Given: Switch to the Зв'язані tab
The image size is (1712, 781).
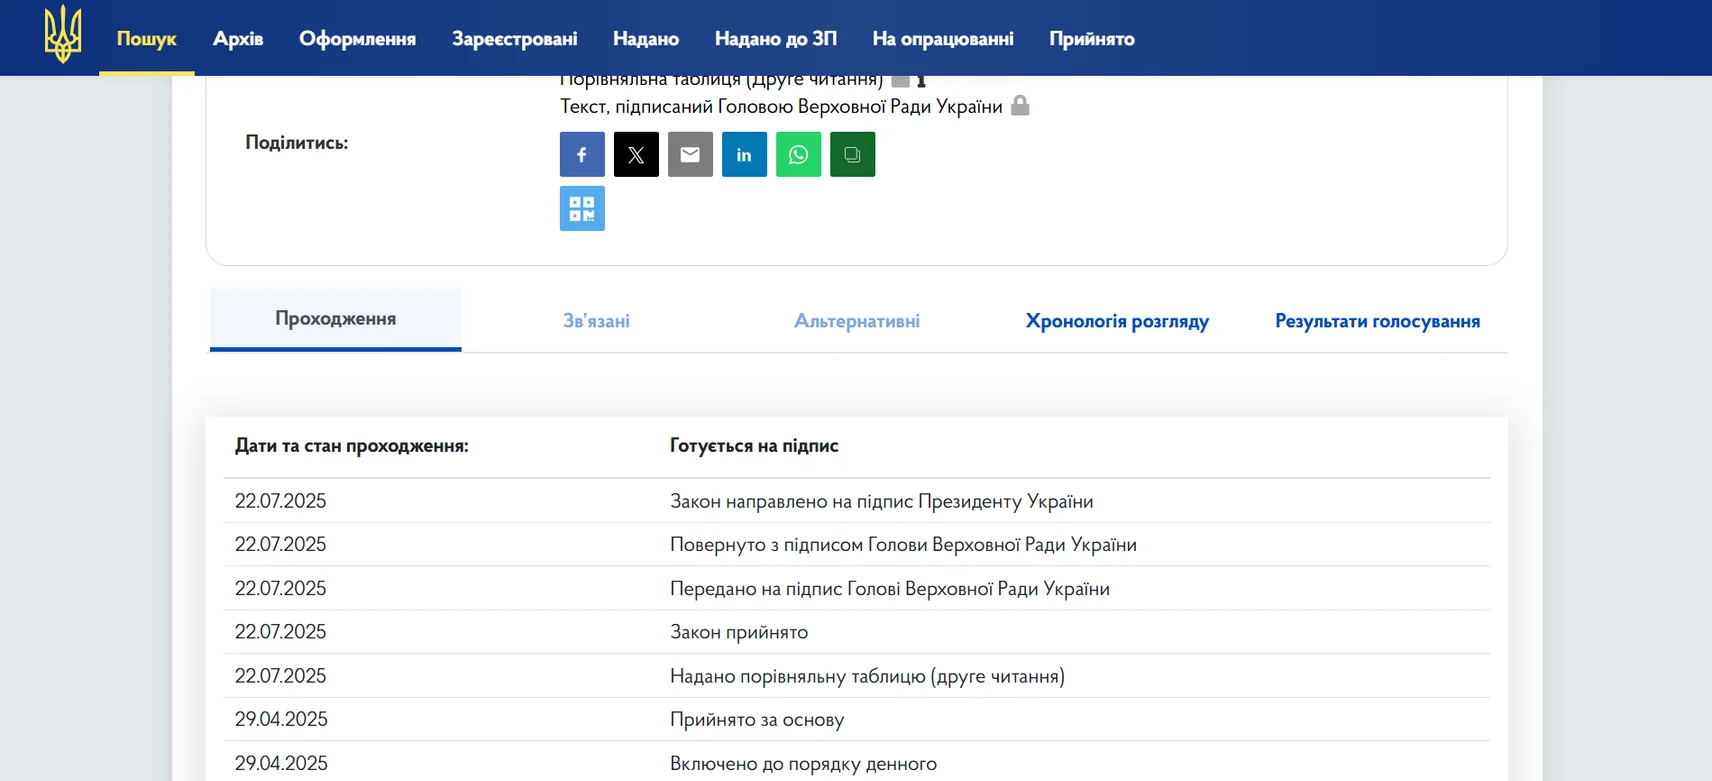Looking at the screenshot, I should coord(596,321).
